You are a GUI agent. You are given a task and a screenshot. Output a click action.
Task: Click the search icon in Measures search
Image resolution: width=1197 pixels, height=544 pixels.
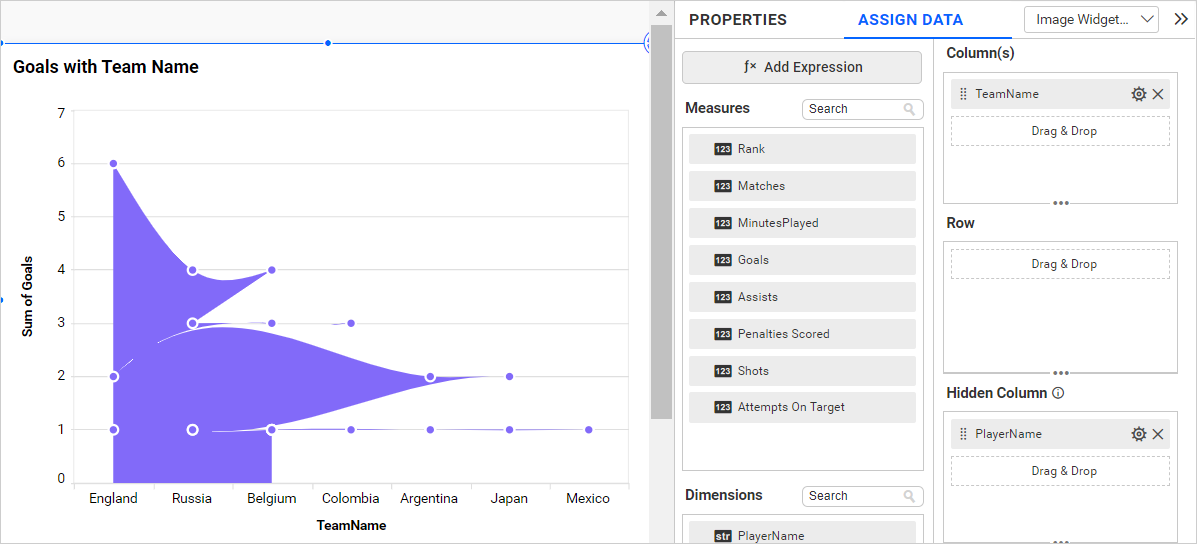[x=909, y=109]
